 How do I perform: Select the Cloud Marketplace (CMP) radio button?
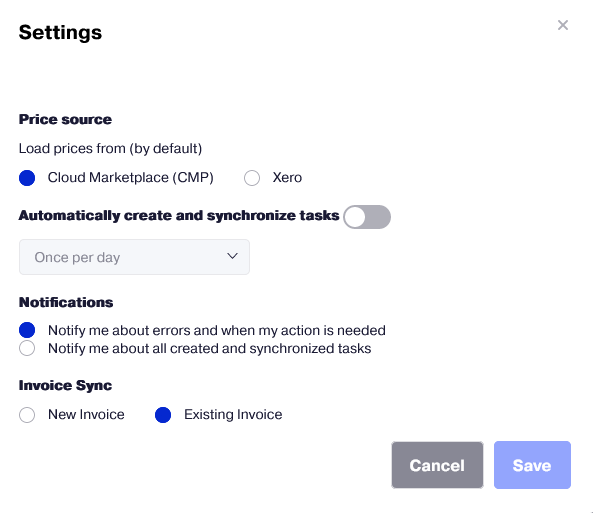tap(27, 178)
